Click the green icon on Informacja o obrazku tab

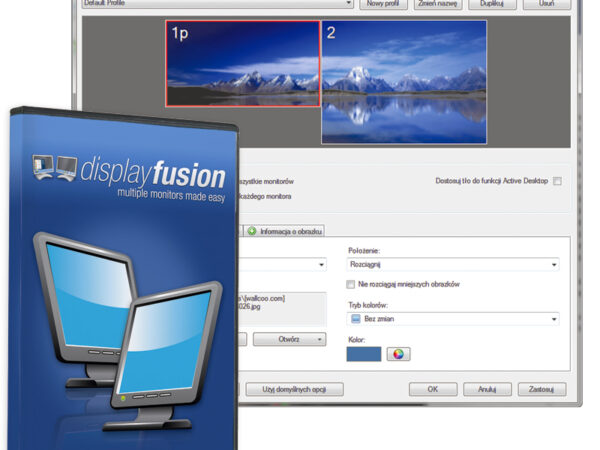tap(252, 231)
